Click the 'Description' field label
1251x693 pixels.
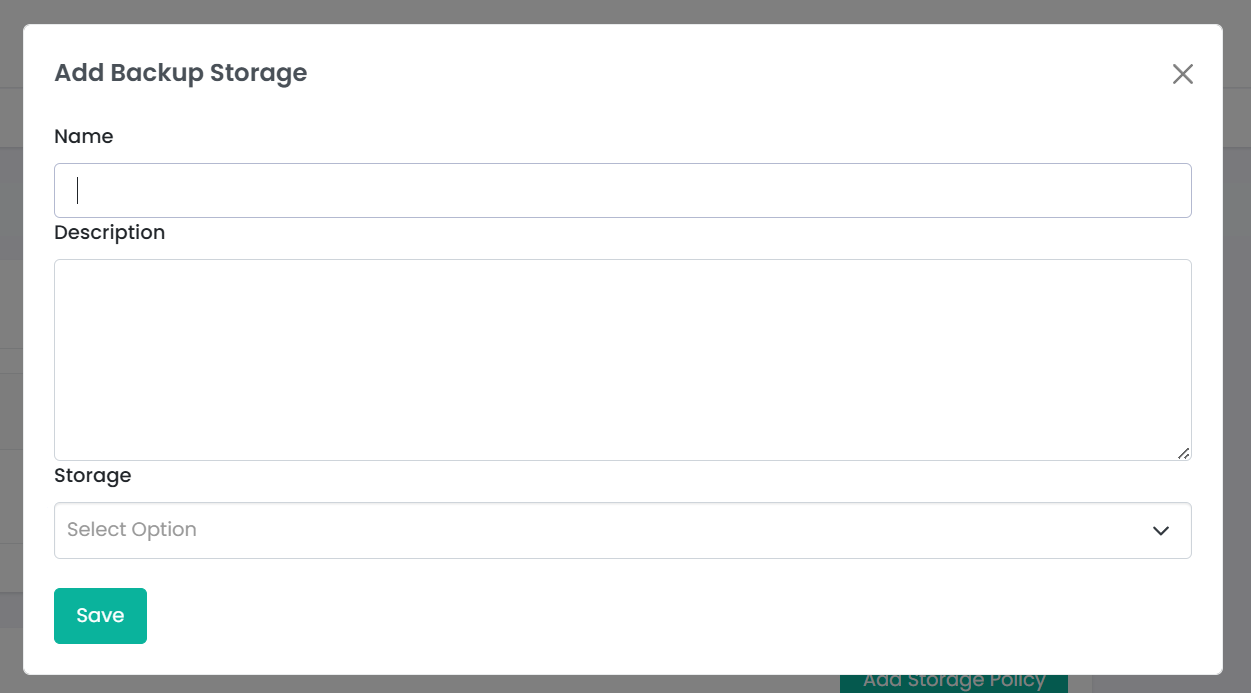click(110, 232)
